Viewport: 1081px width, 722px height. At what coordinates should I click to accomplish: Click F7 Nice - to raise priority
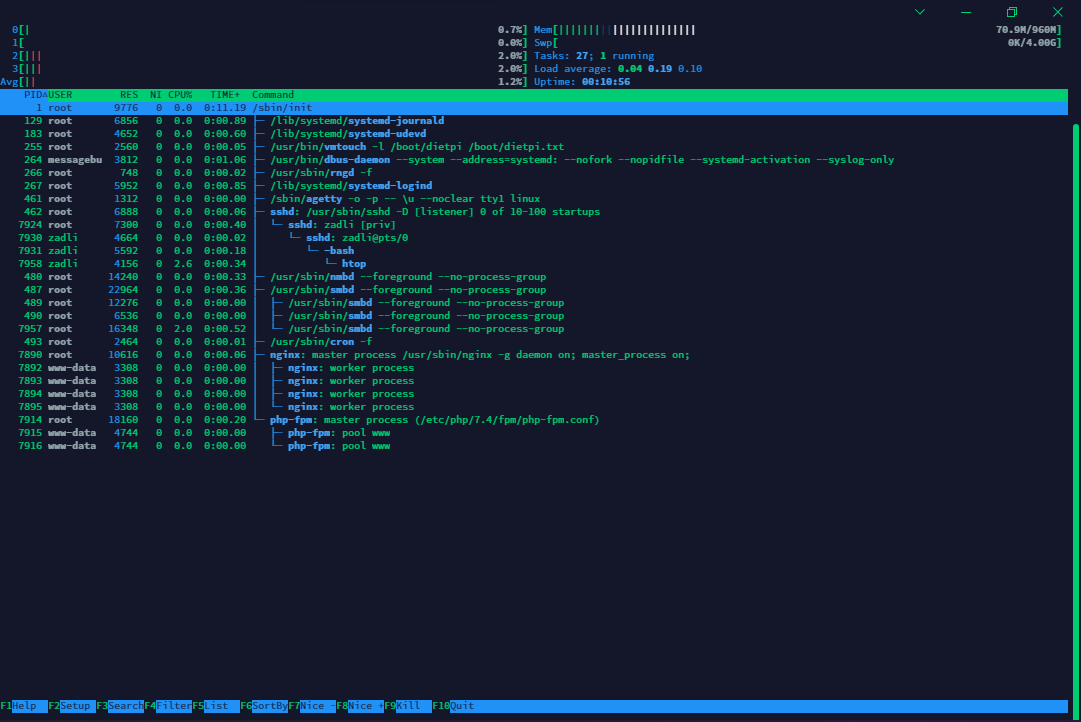312,705
